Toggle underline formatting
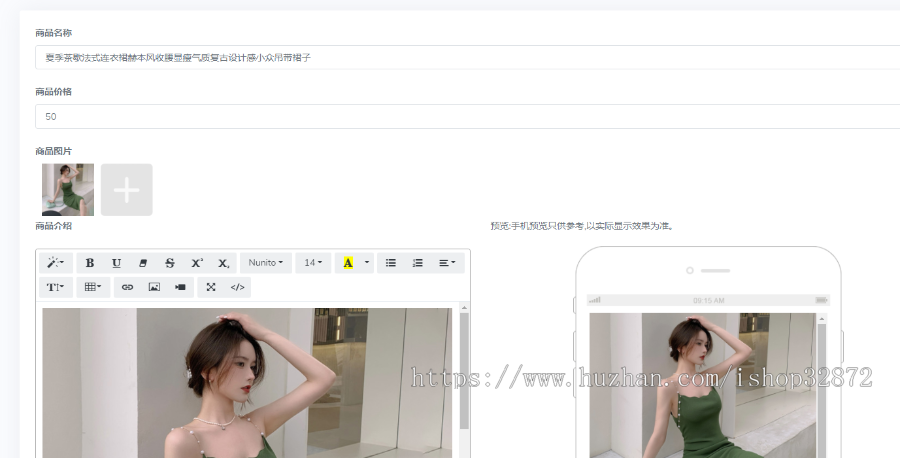This screenshot has height=458, width=900. (x=117, y=263)
